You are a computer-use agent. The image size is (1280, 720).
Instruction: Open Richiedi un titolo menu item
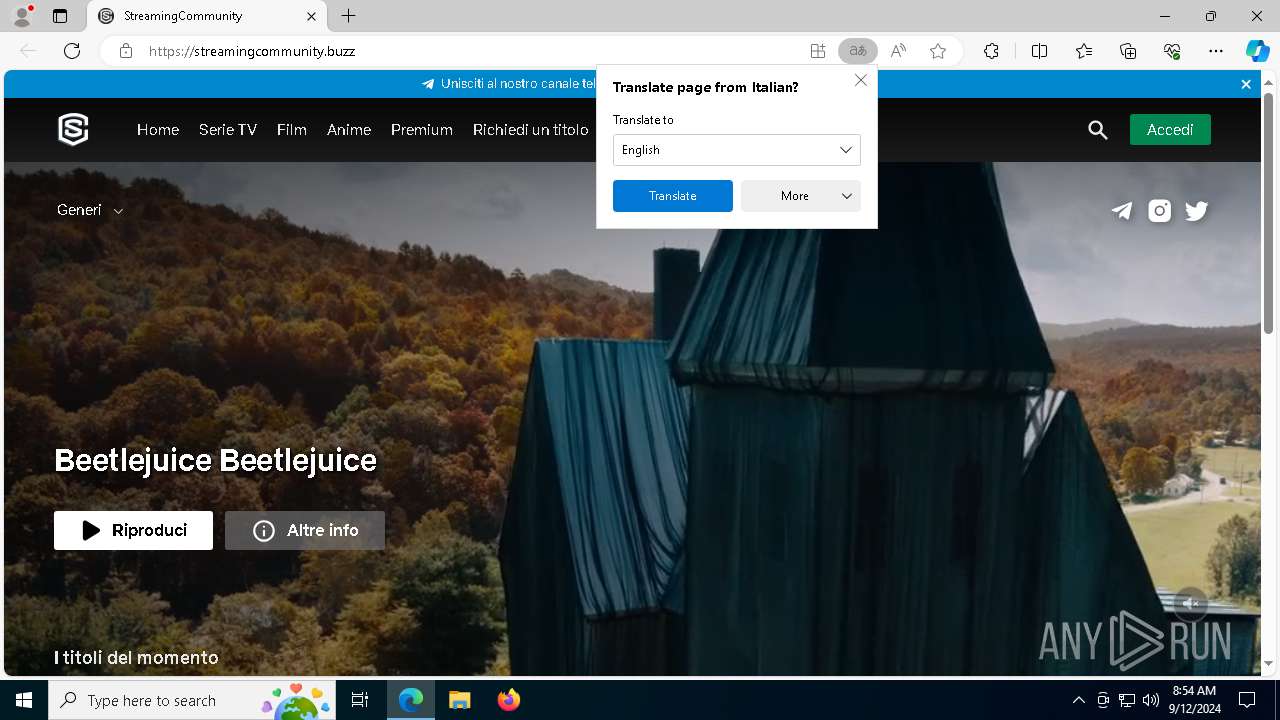[531, 130]
